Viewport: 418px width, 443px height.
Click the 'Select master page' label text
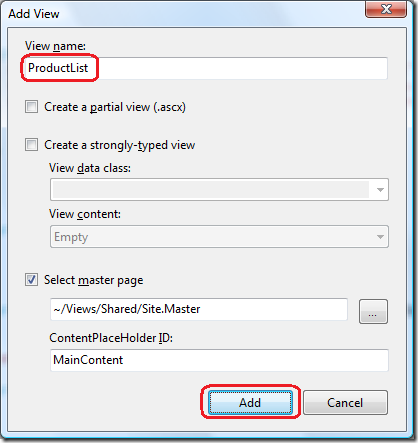(x=94, y=280)
